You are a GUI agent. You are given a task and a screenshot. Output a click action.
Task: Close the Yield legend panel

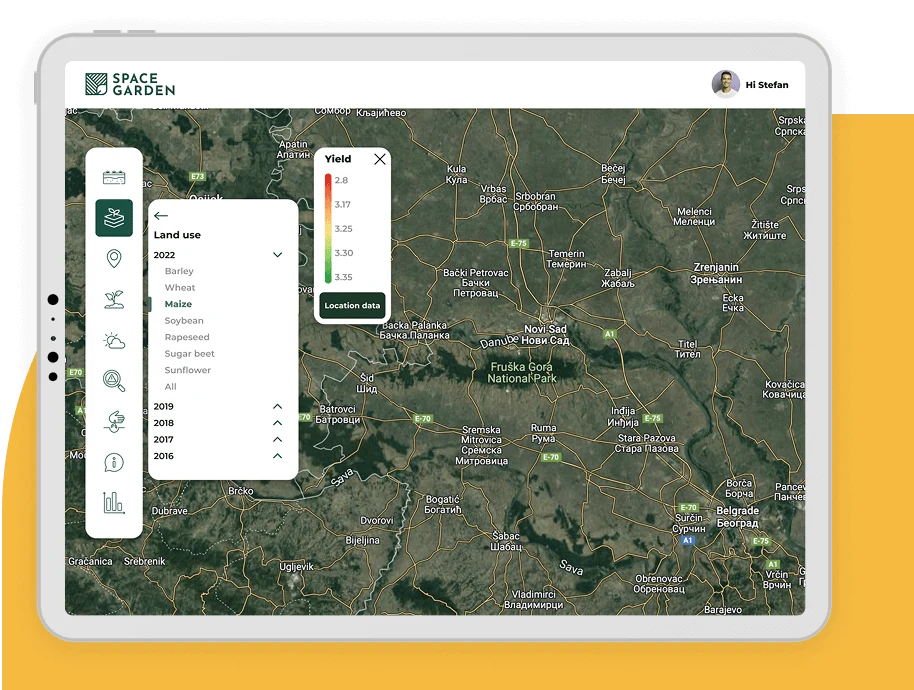pyautogui.click(x=379, y=159)
